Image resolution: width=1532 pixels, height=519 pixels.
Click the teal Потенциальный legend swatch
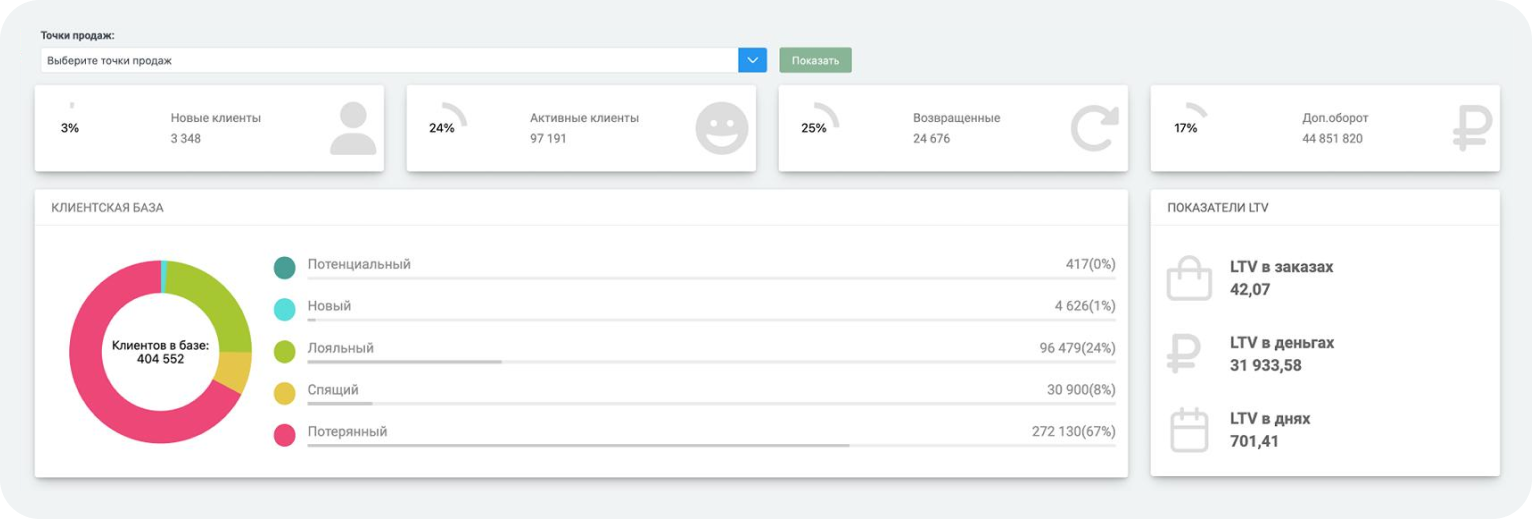pyautogui.click(x=285, y=267)
